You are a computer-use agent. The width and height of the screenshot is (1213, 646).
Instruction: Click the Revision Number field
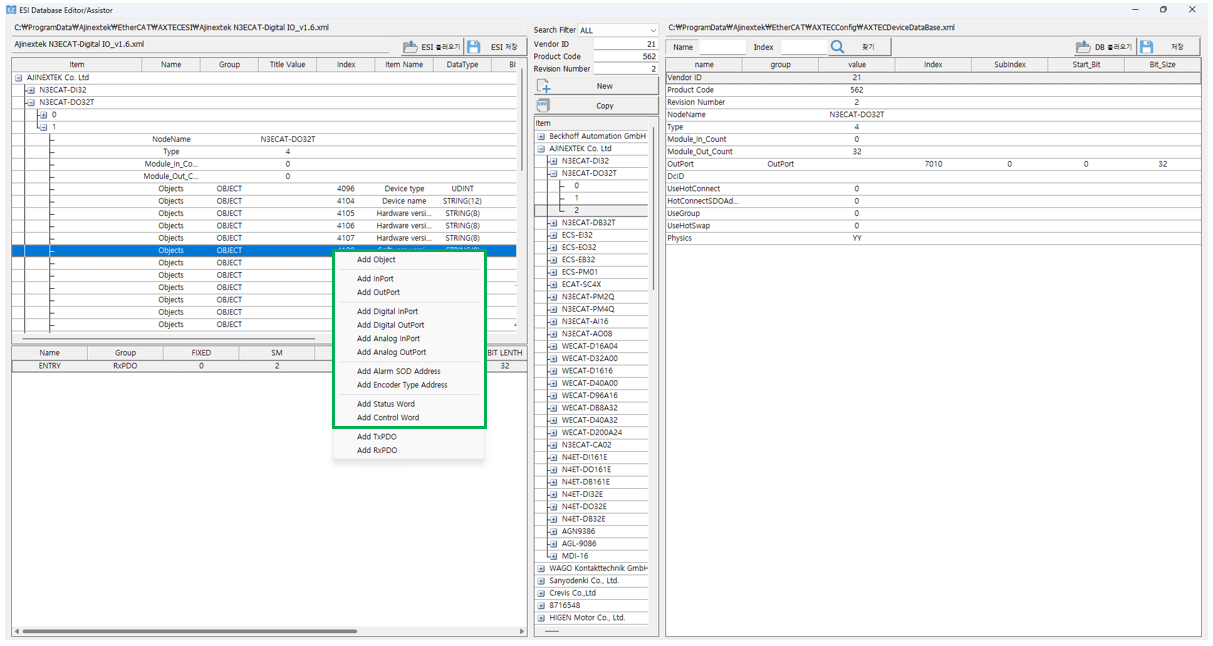coord(626,69)
